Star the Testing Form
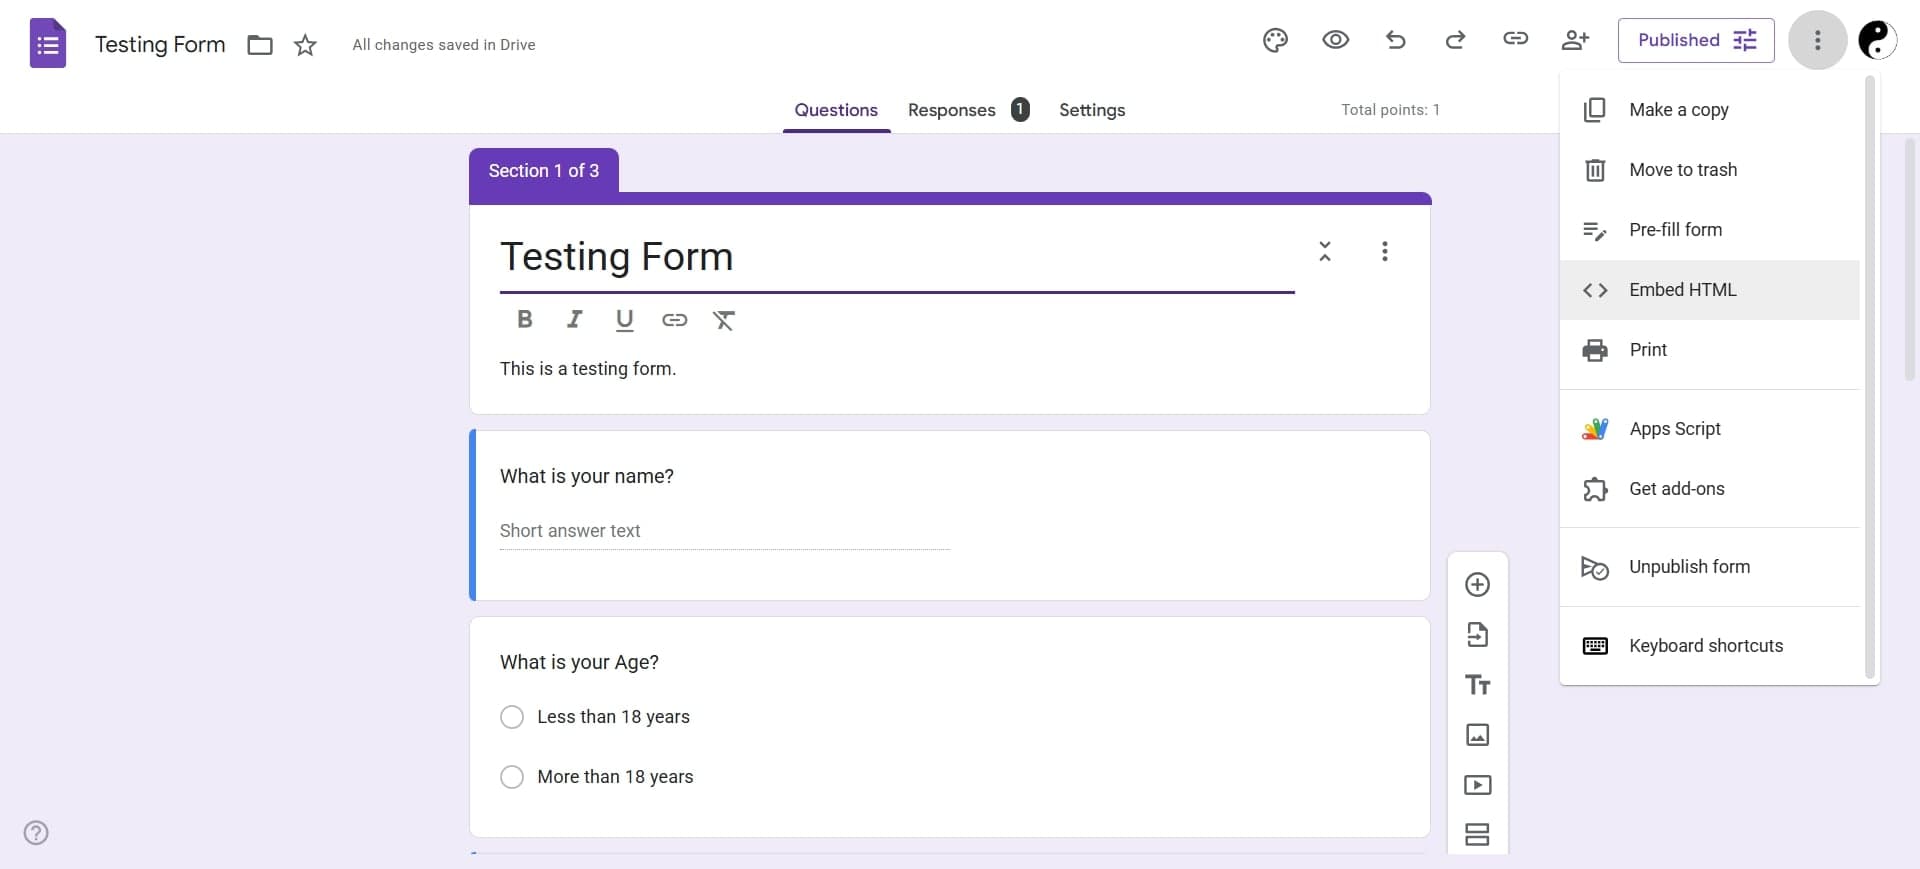Screen dimensions: 1920x869 coord(305,45)
